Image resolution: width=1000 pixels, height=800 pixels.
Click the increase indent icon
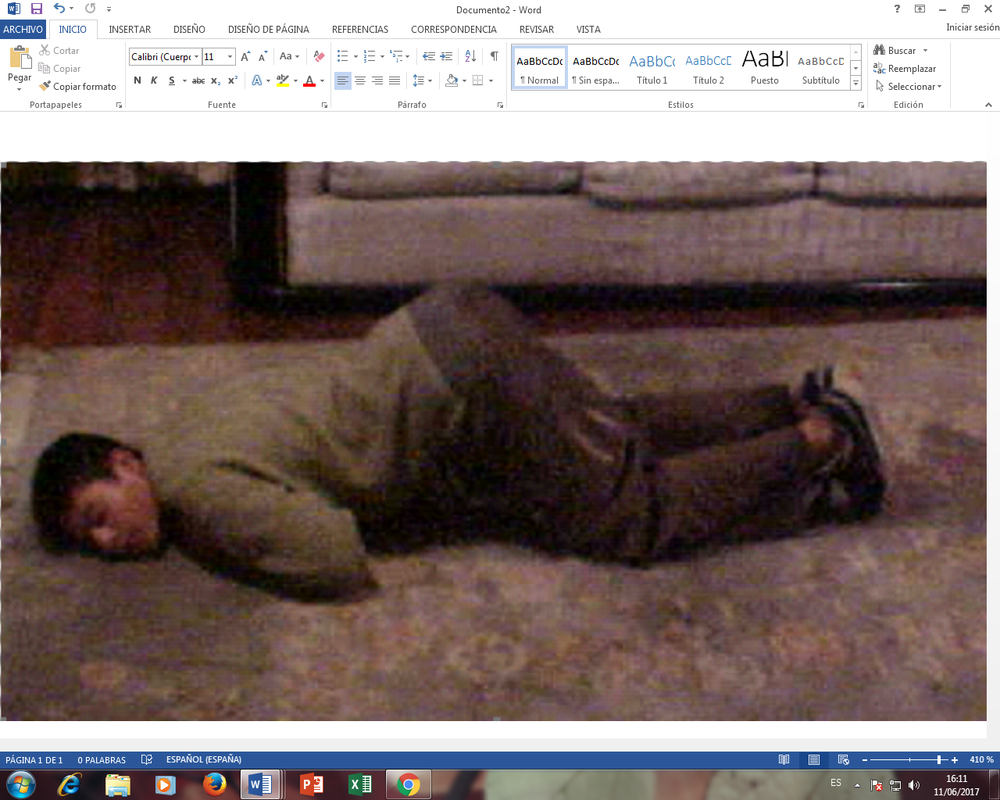tap(446, 57)
